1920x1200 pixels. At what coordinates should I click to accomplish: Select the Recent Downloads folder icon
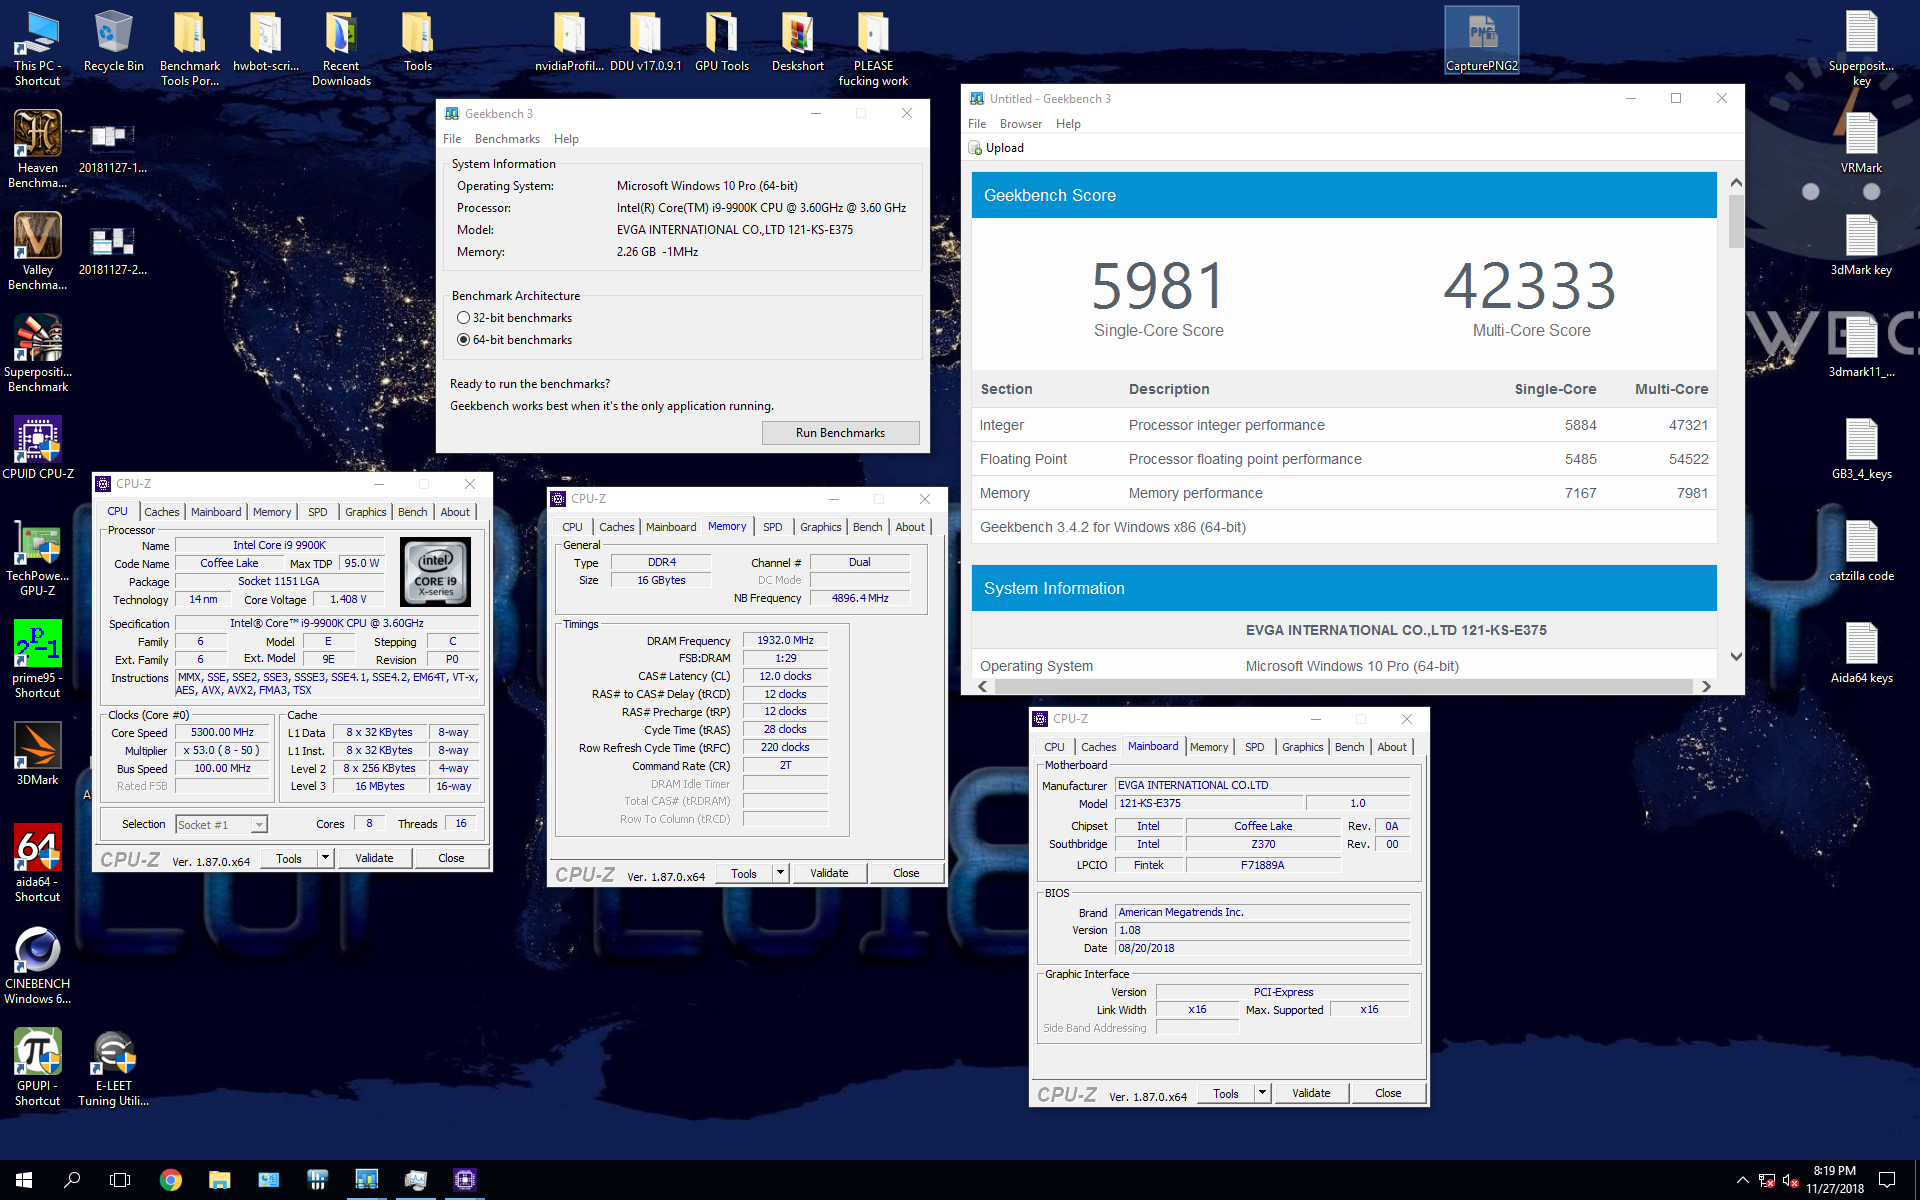(x=342, y=47)
